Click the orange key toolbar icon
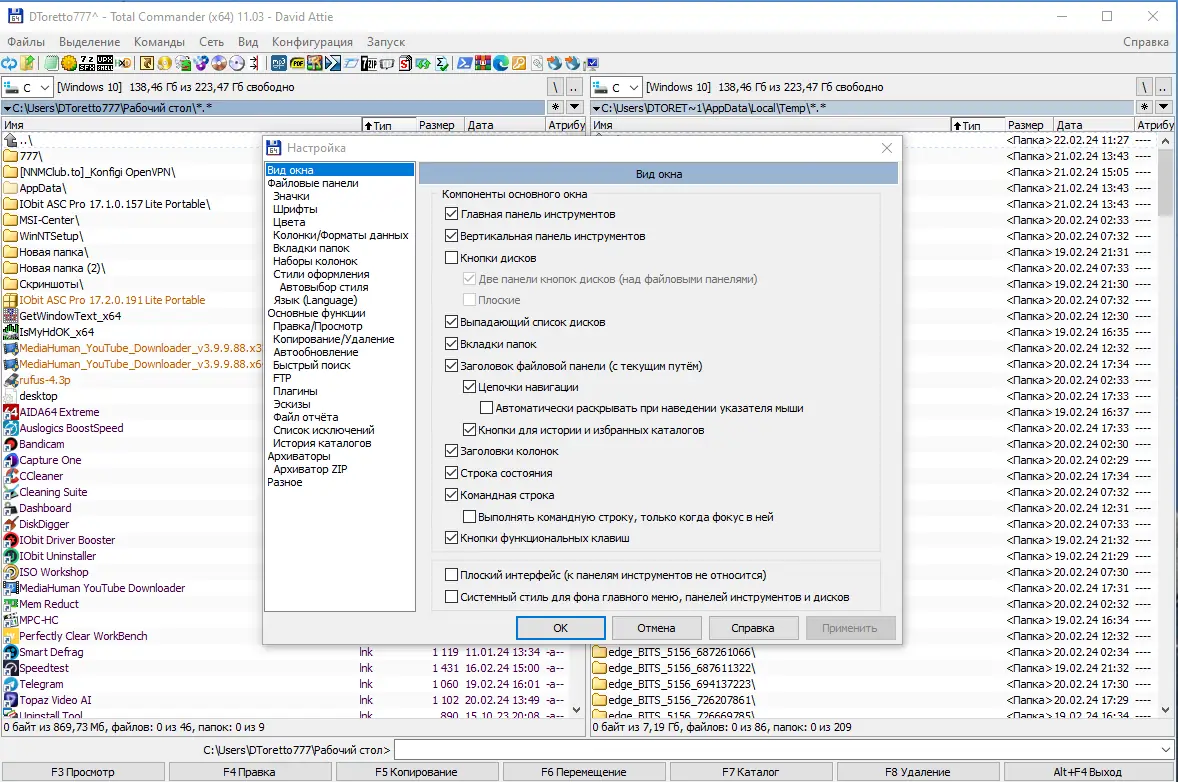Image resolution: width=1178 pixels, height=782 pixels. [x=519, y=63]
